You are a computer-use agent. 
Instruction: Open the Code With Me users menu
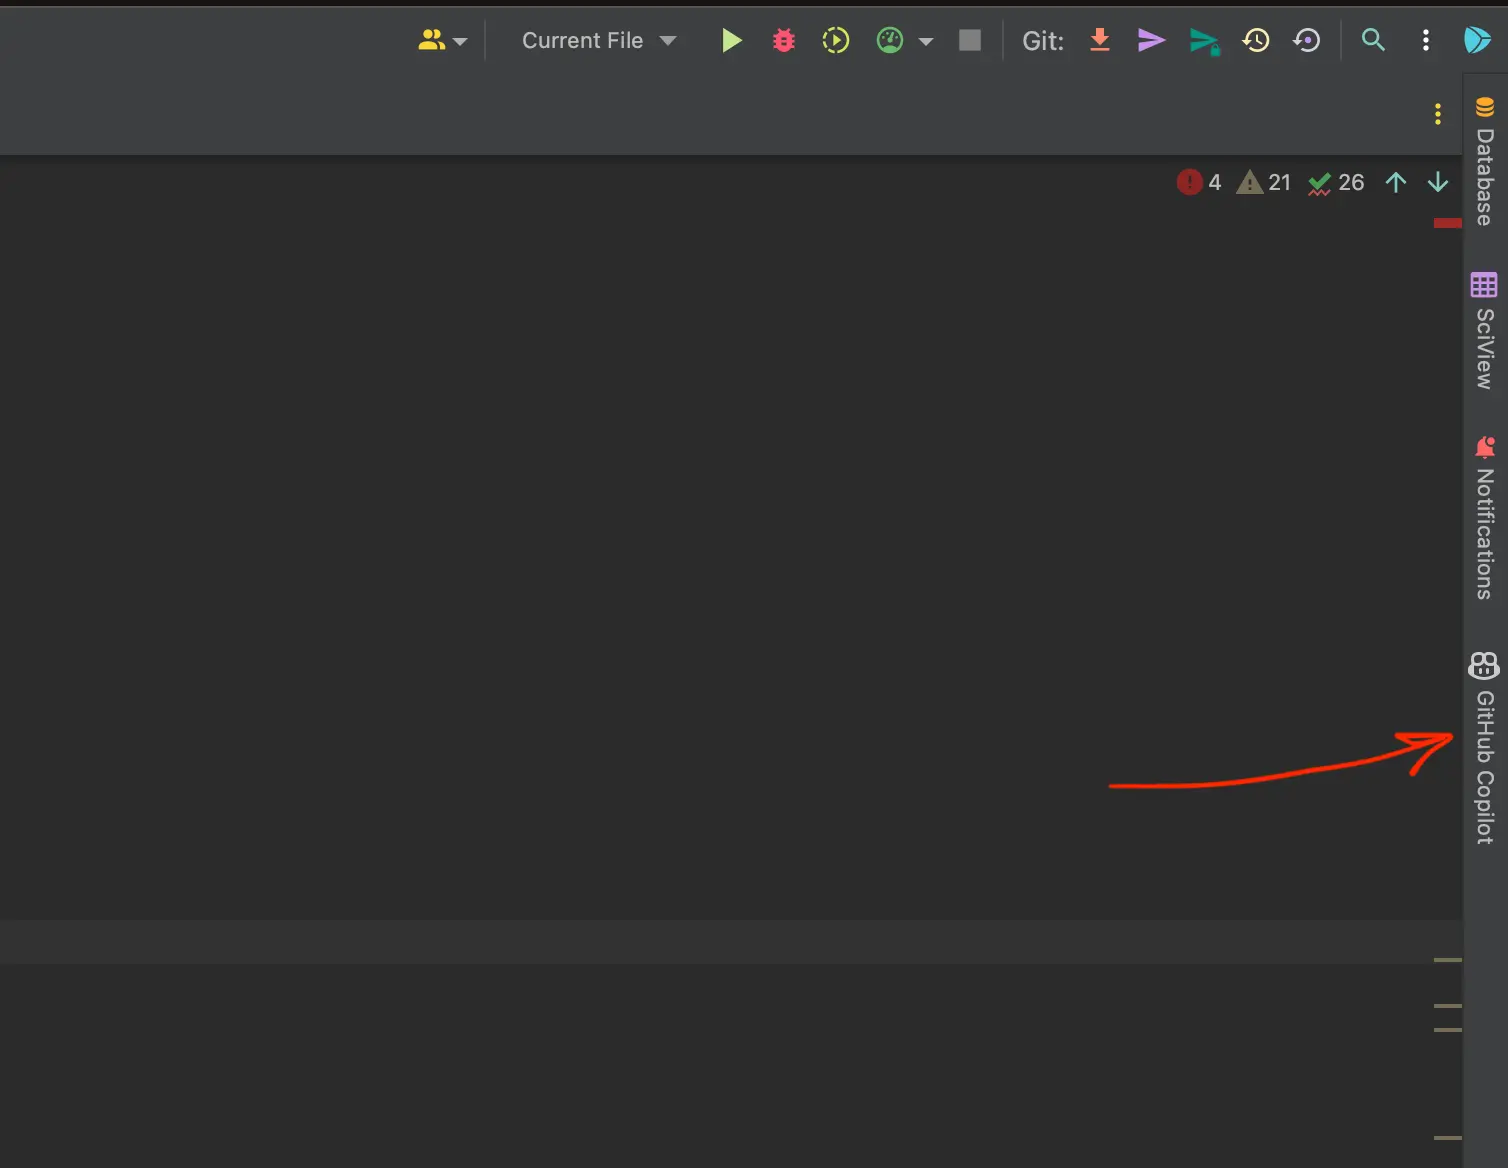point(442,41)
